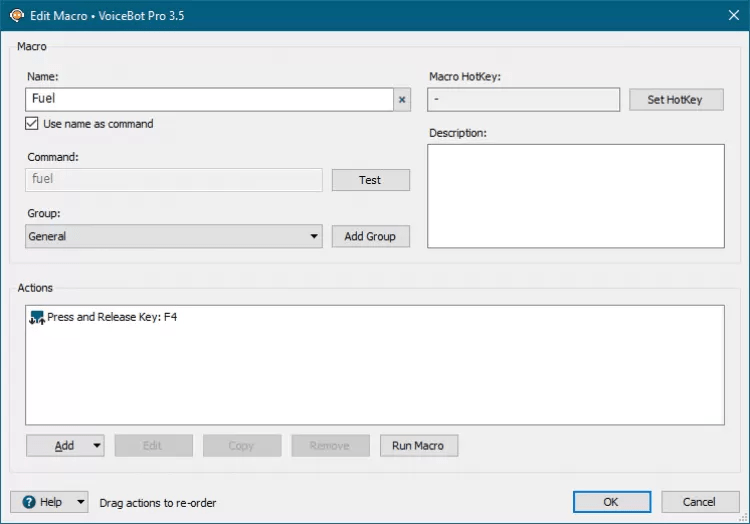Click inside the Description text box

pos(575,196)
